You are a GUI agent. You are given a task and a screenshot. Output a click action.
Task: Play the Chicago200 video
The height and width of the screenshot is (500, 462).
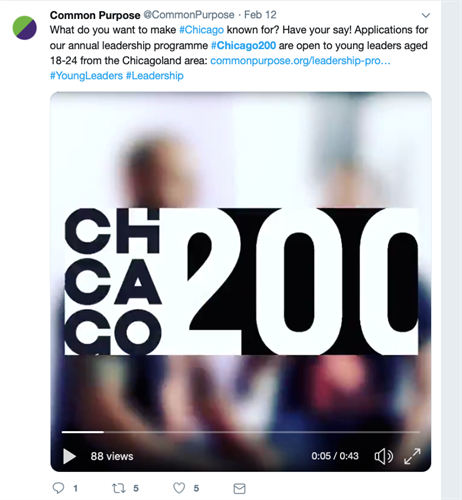coord(69,456)
